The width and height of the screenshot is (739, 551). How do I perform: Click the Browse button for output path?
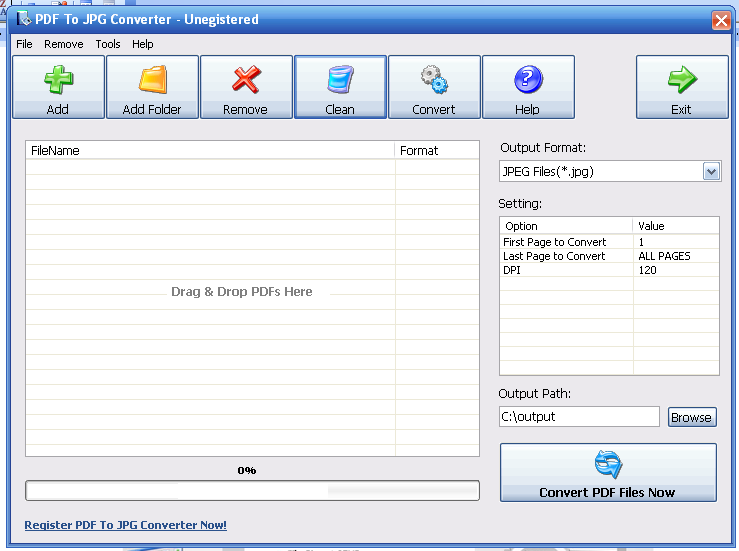coord(692,417)
